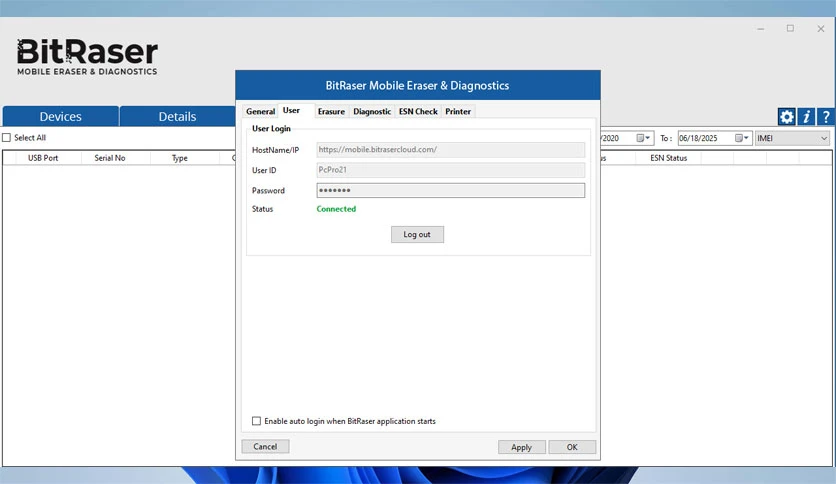Open the help question mark icon
The width and height of the screenshot is (836, 484).
pos(825,117)
